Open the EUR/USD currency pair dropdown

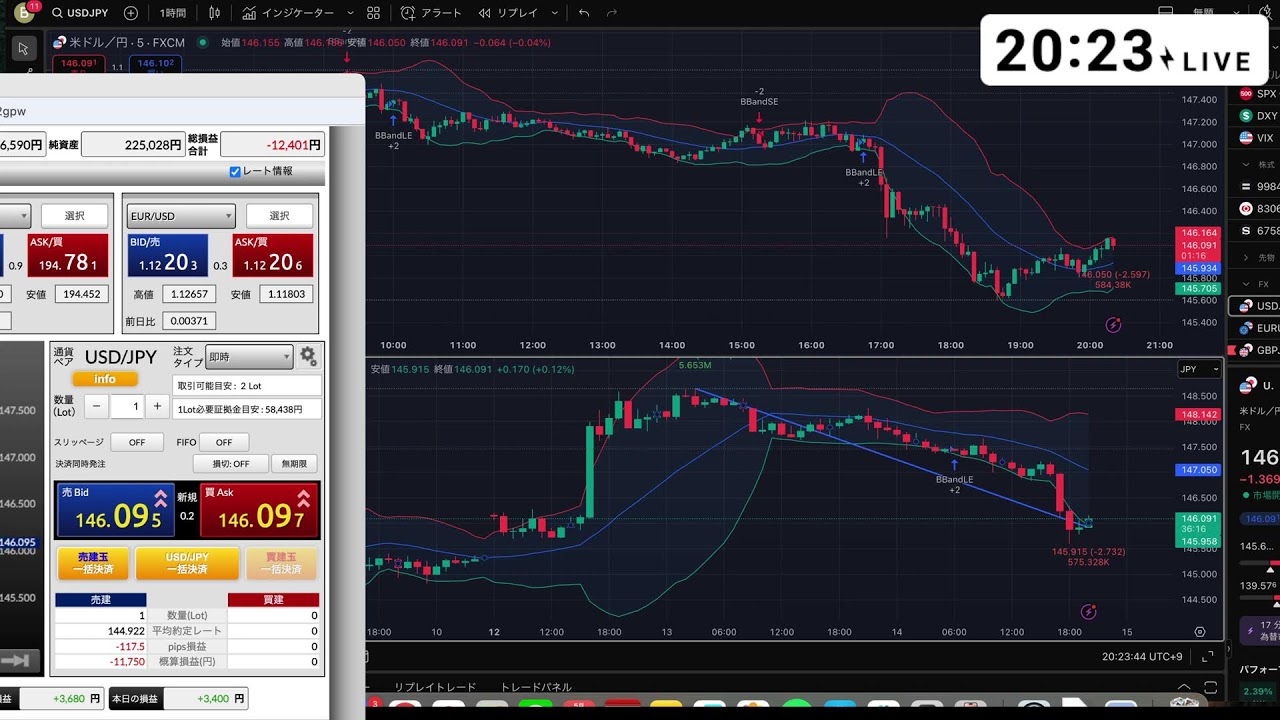pyautogui.click(x=181, y=216)
